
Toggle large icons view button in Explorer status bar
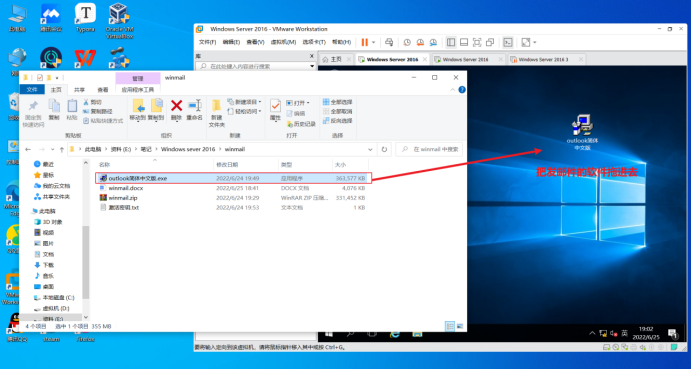pyautogui.click(x=460, y=326)
